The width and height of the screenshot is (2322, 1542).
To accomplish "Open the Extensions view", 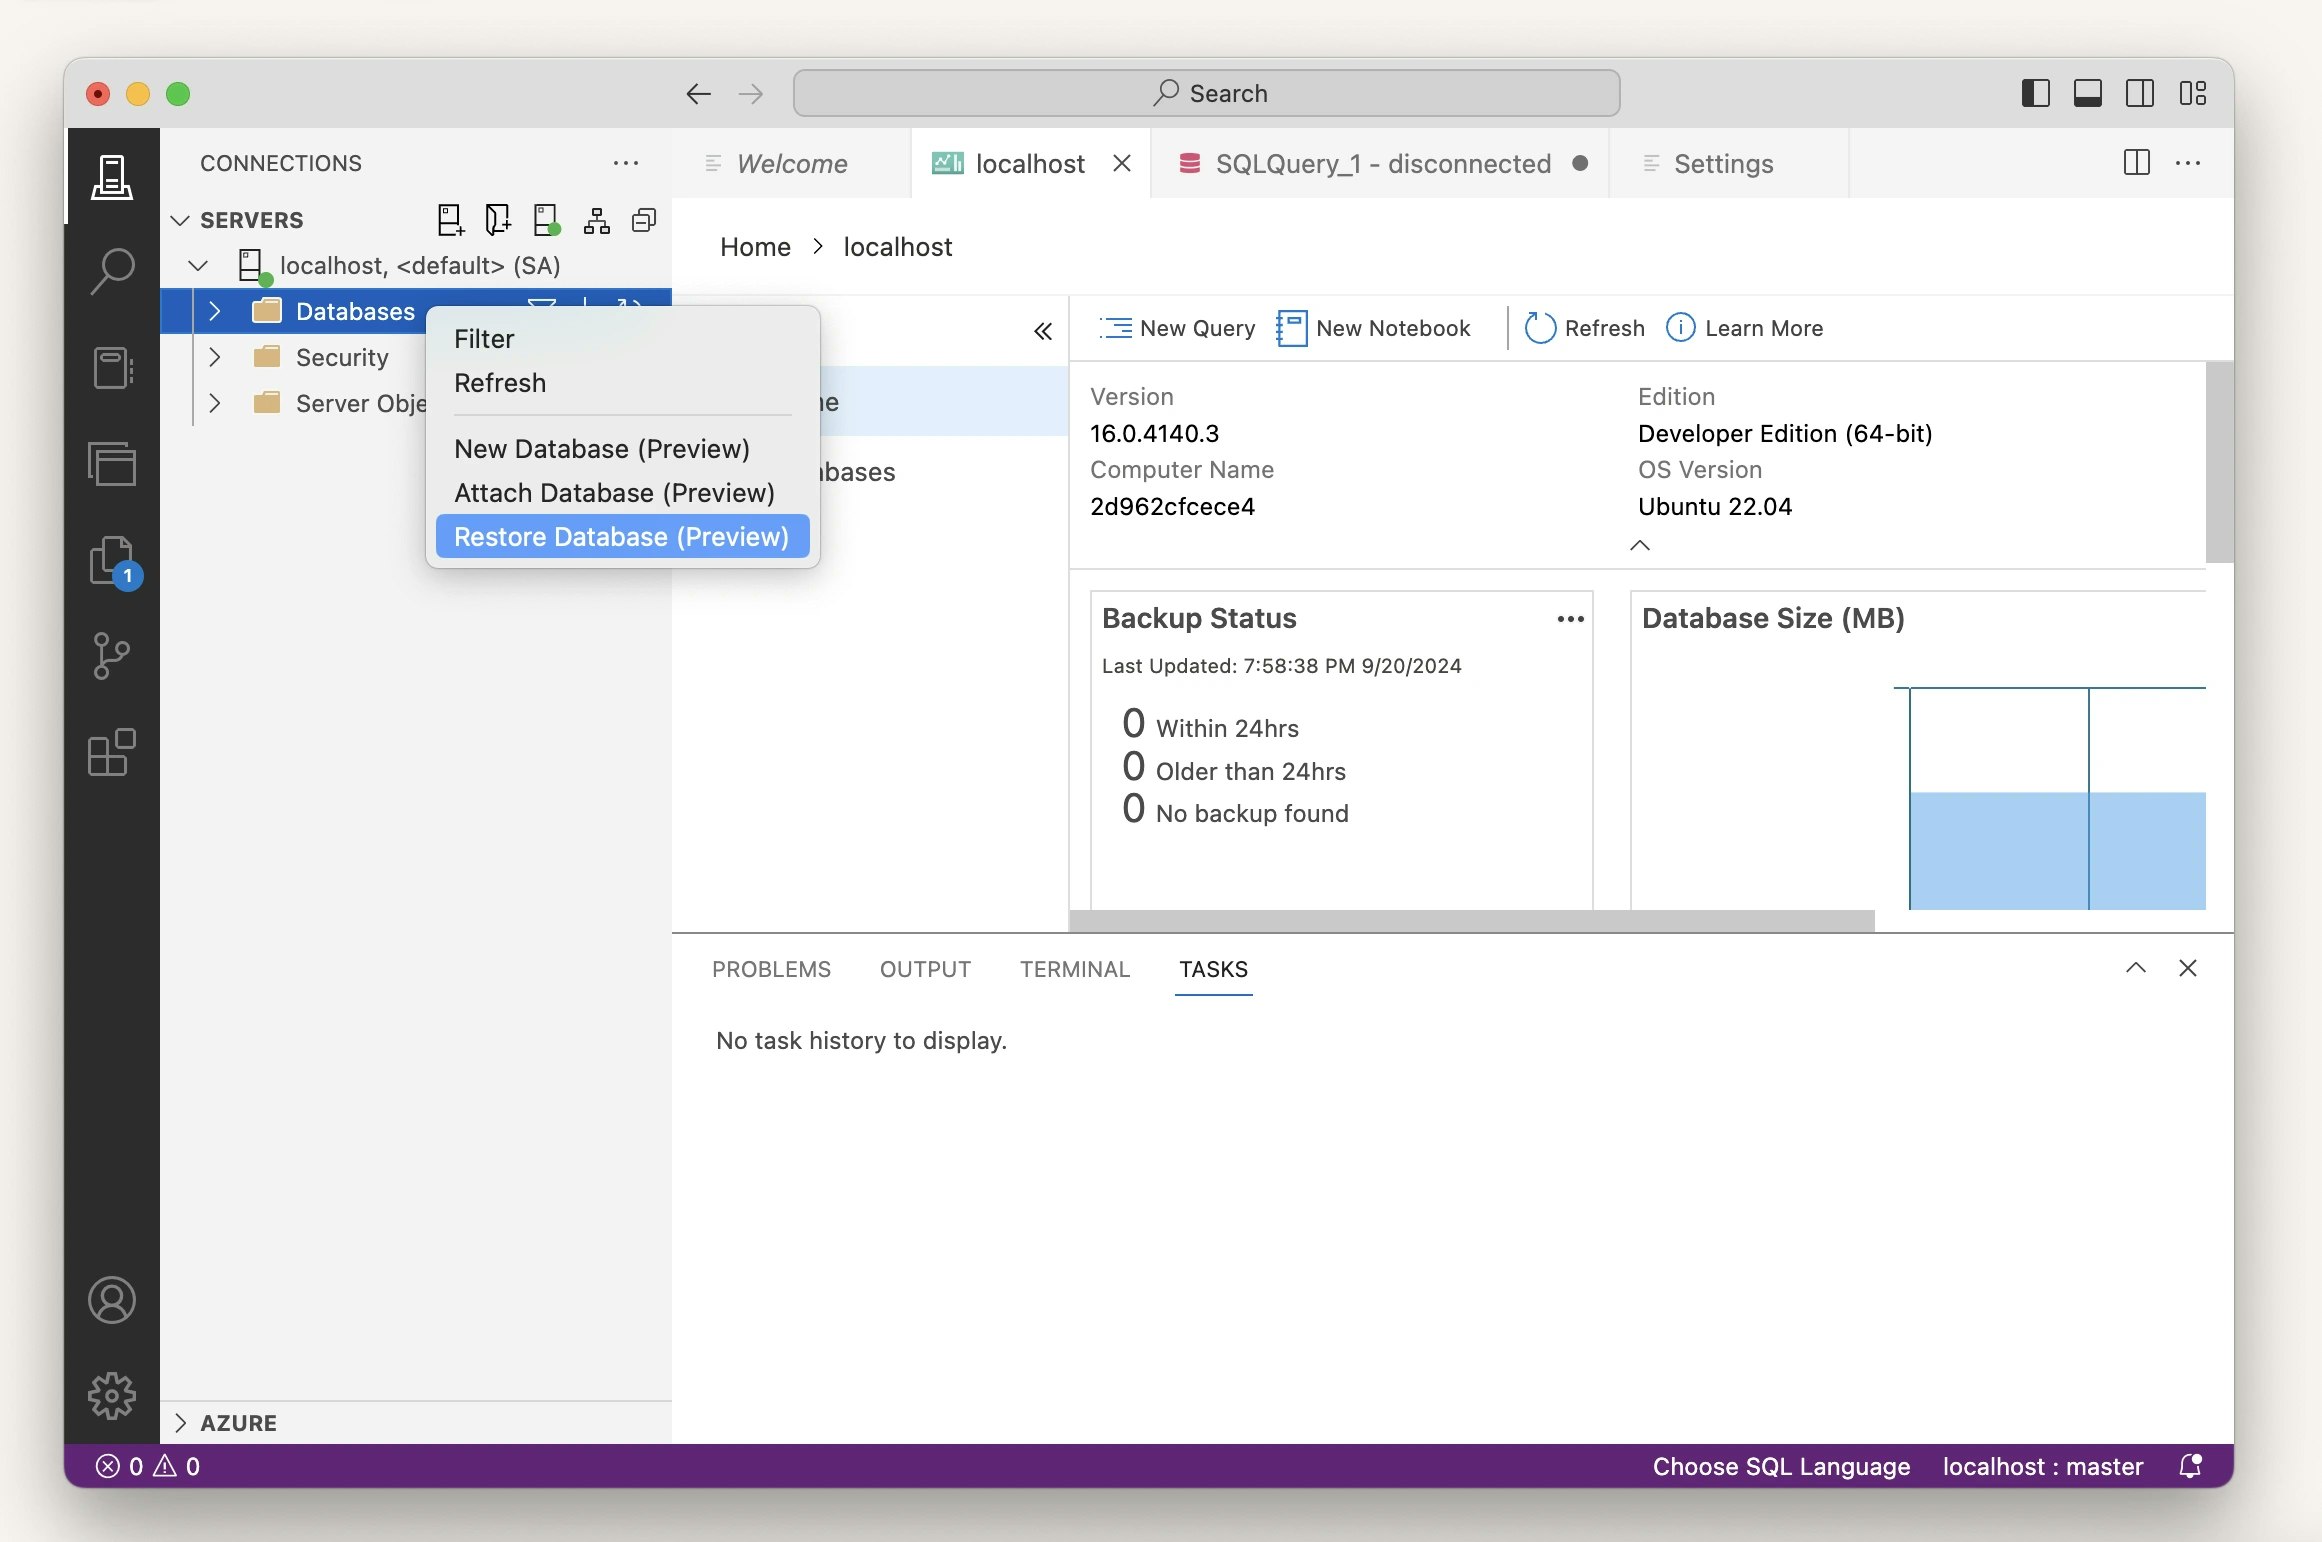I will [x=111, y=752].
